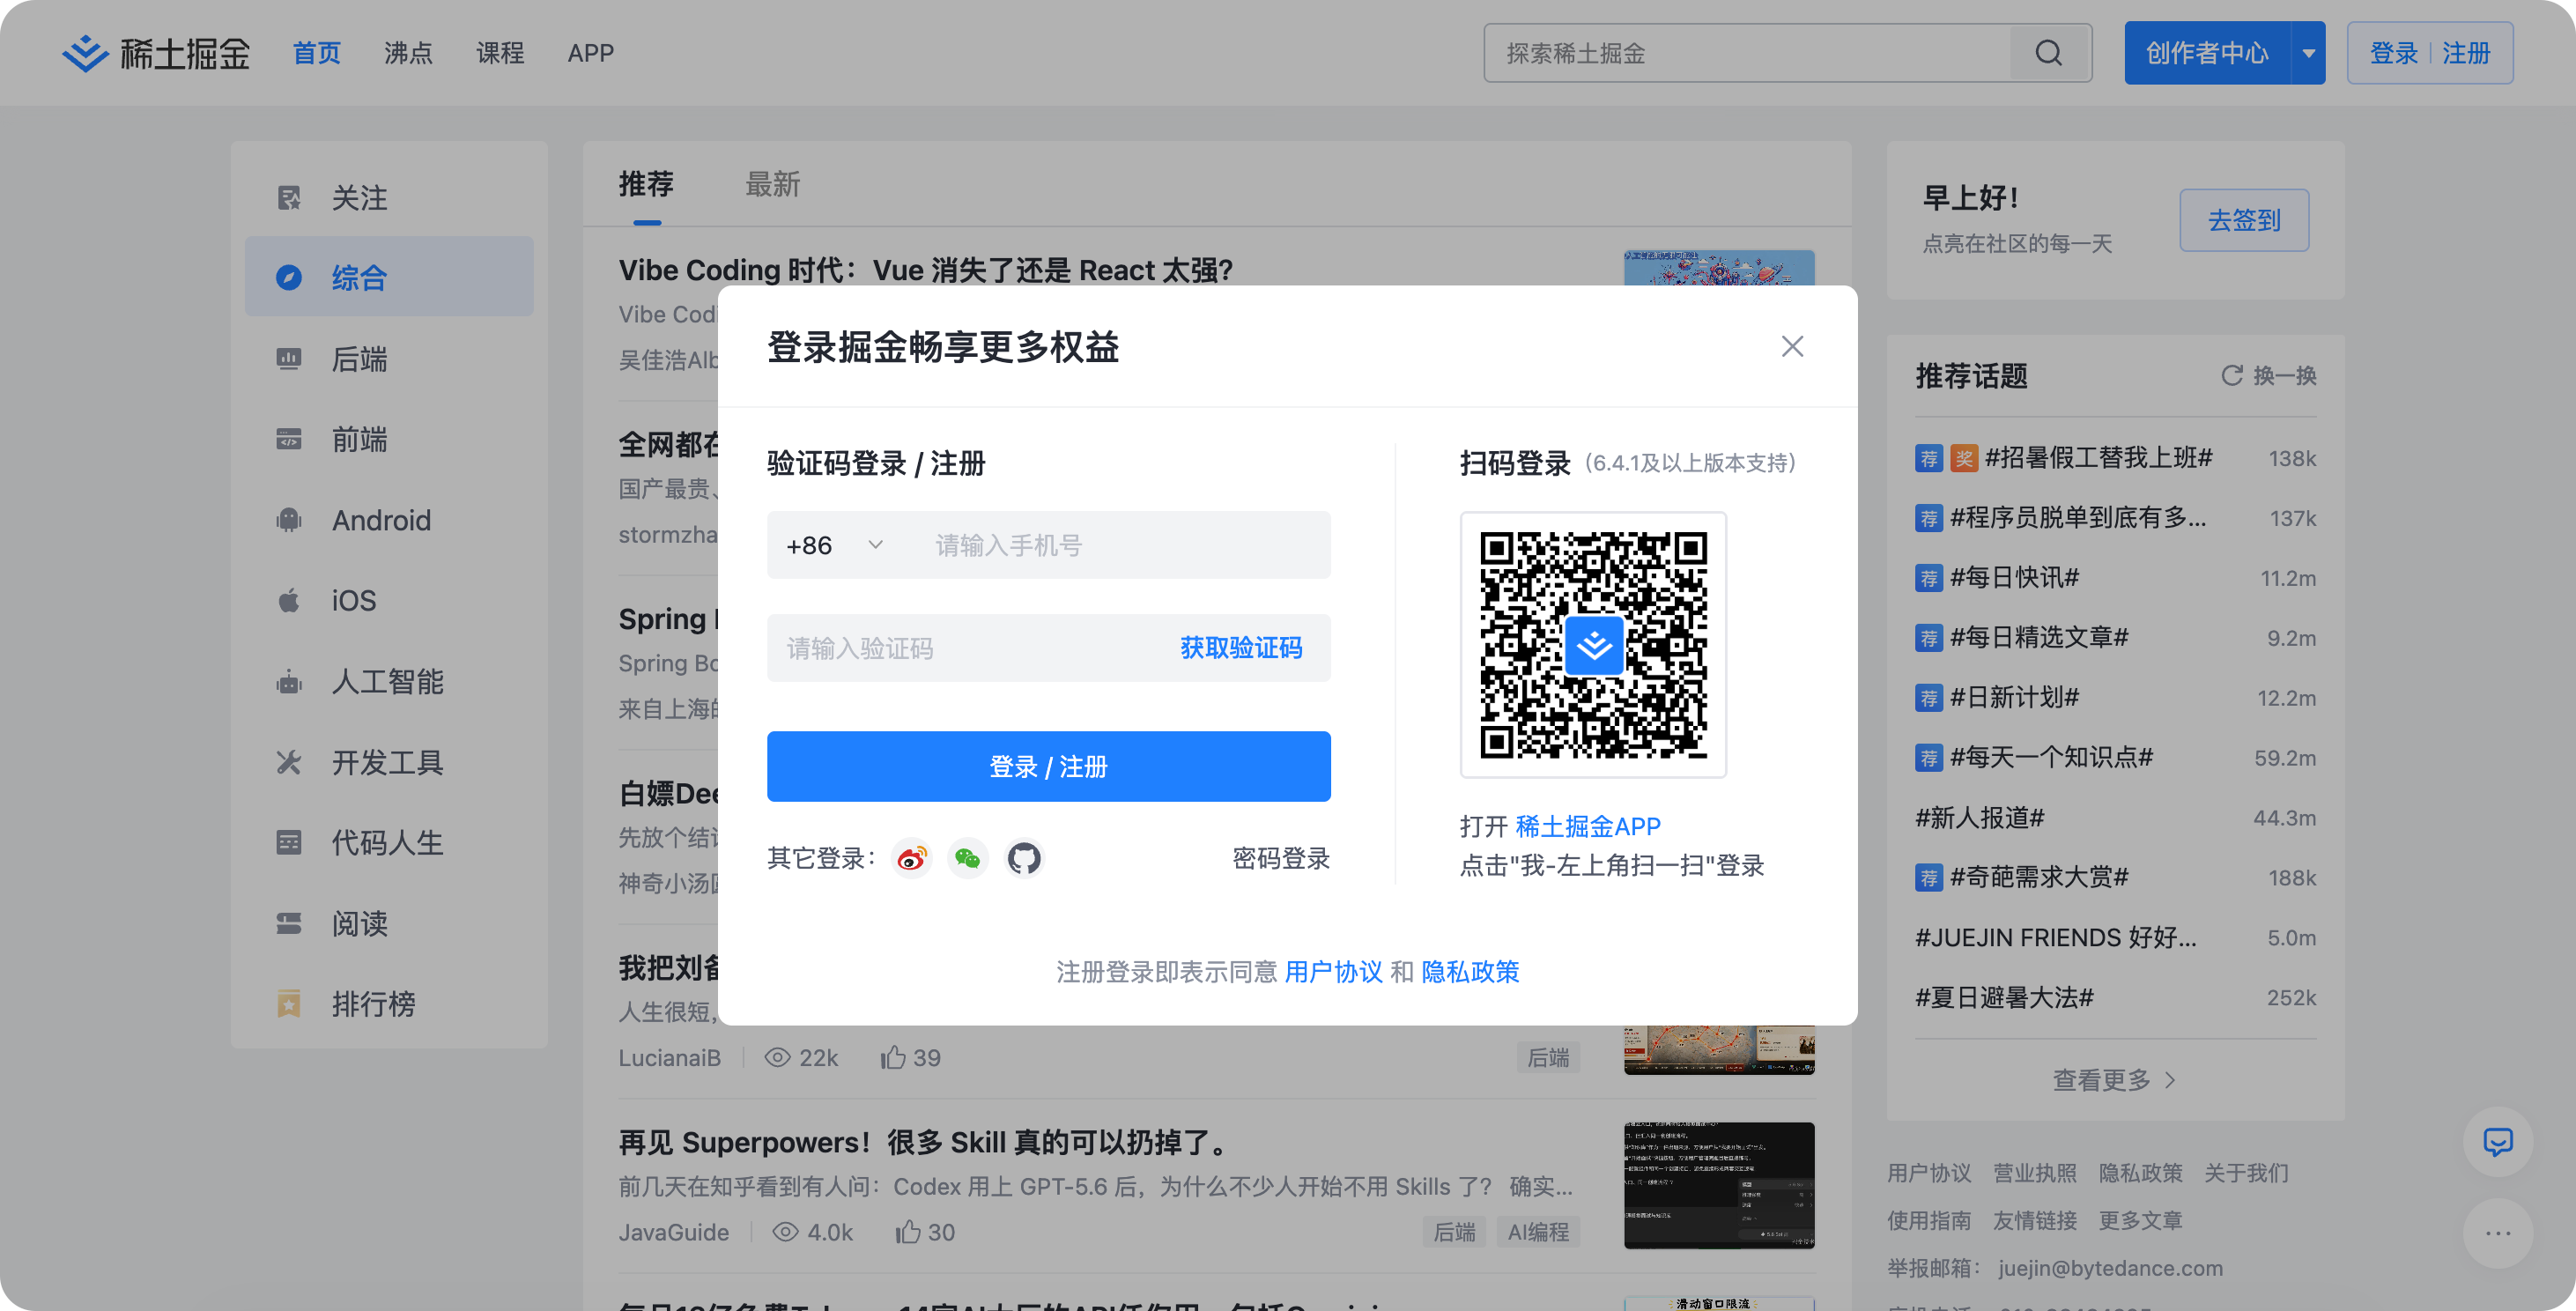Open topic #招暑假工替我上班#
2576x1311 pixels.
[2098, 457]
